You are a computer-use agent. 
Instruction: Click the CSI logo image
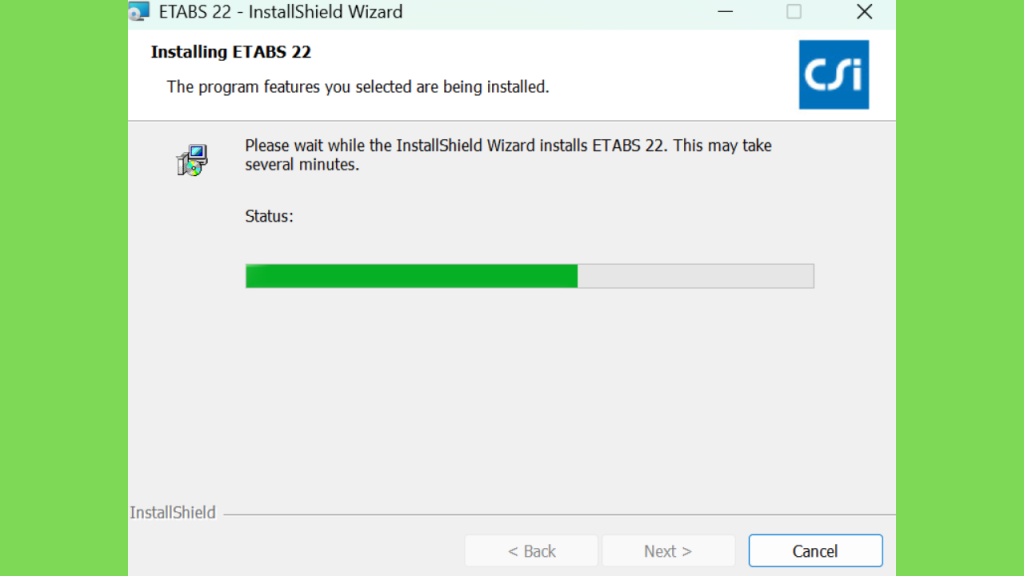click(833, 74)
